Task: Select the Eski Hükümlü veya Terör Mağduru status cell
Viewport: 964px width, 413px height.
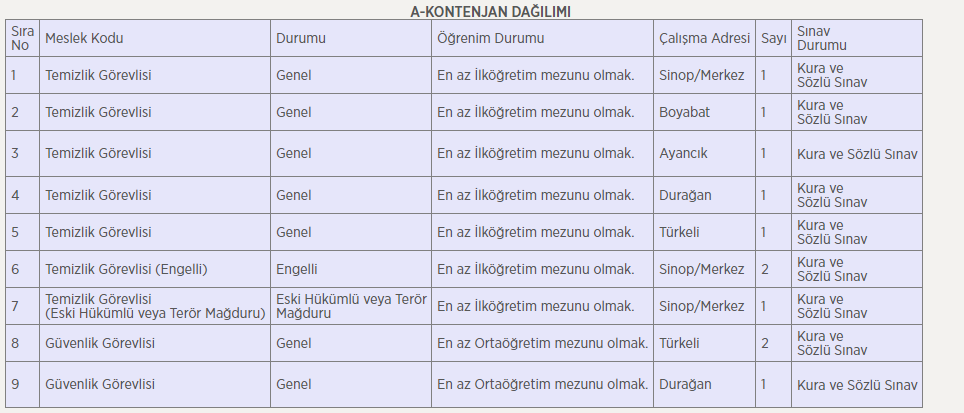Action: 350,306
